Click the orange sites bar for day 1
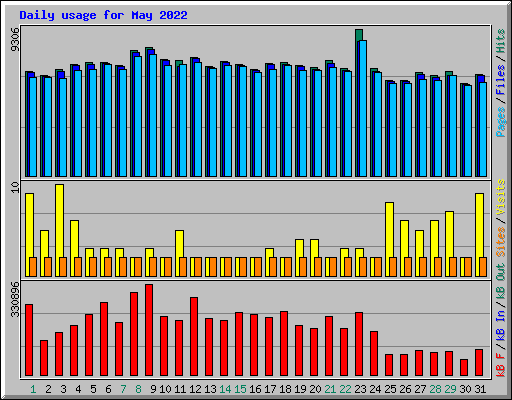The image size is (512, 400). tap(33, 267)
